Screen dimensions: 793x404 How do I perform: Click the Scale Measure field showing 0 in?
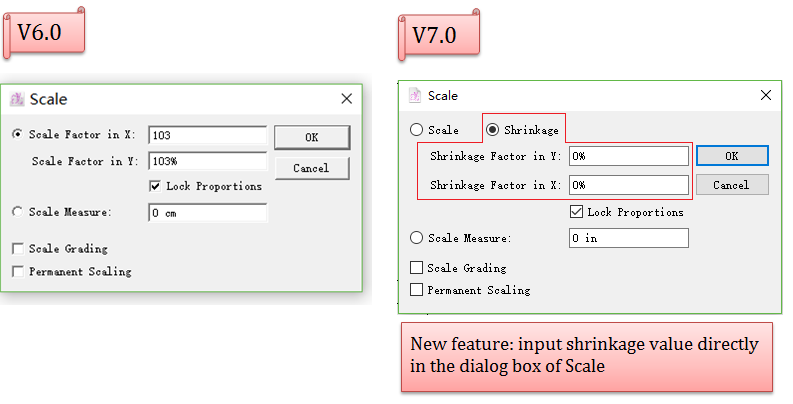click(x=628, y=238)
